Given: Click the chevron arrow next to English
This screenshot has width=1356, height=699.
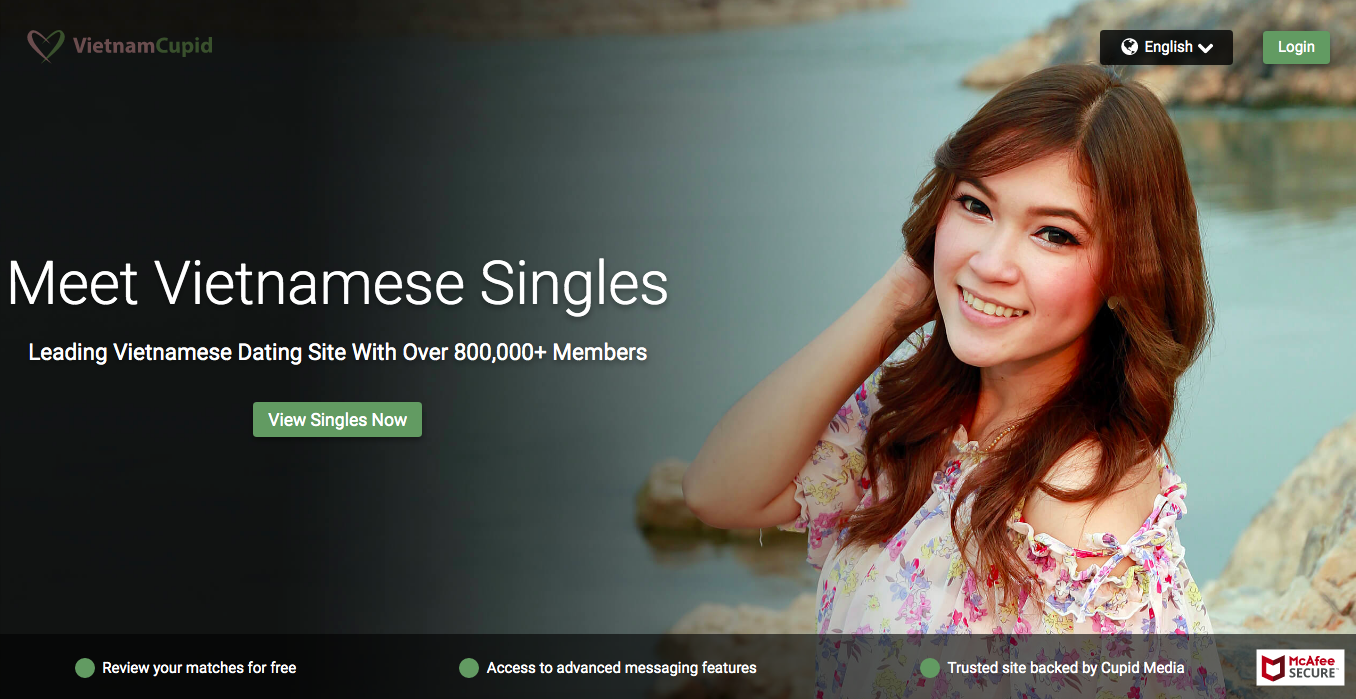Looking at the screenshot, I should pos(1205,48).
